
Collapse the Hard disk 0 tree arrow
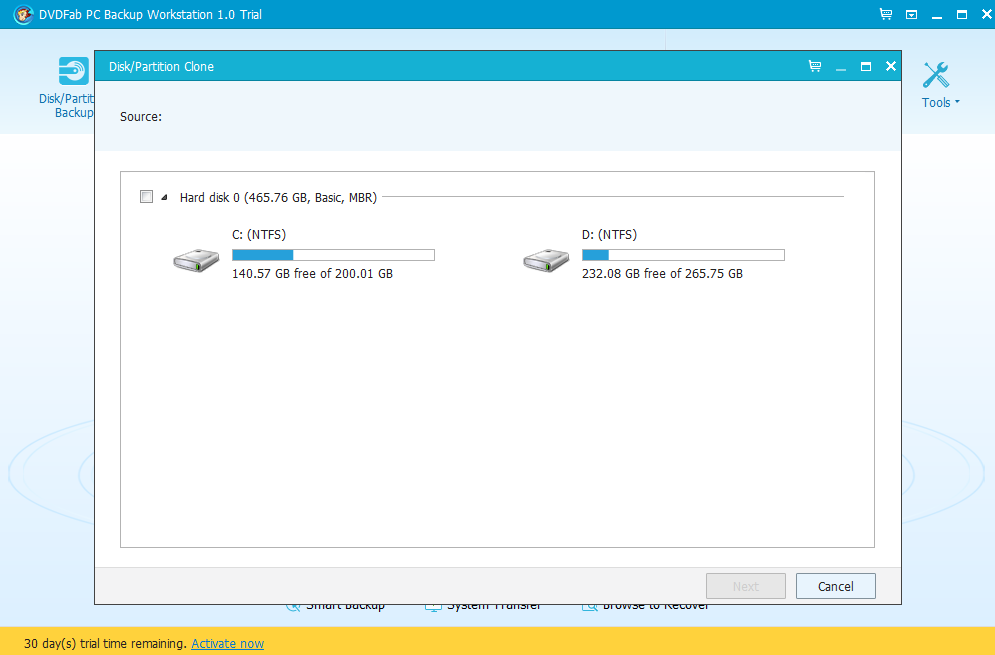point(164,197)
